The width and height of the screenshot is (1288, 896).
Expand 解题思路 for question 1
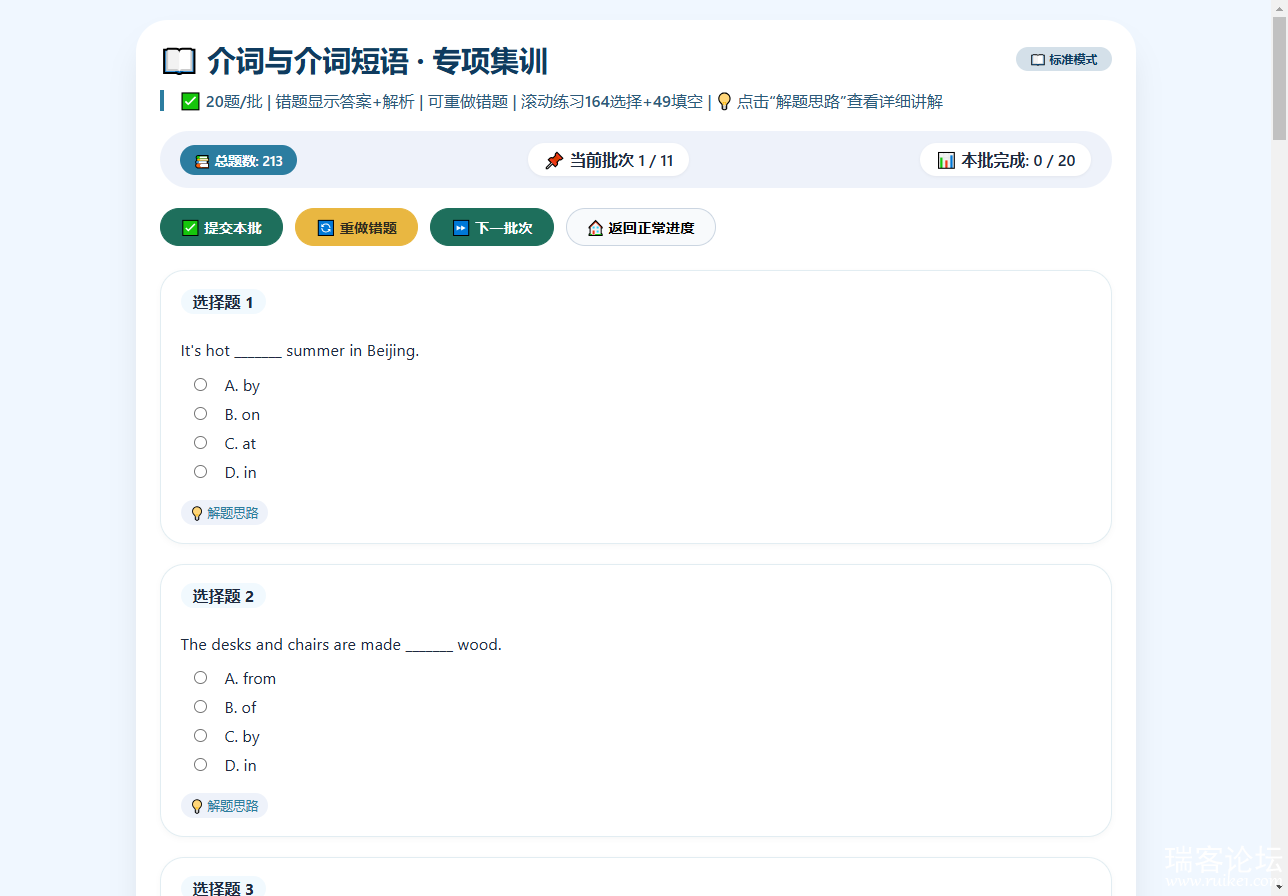pyautogui.click(x=224, y=513)
